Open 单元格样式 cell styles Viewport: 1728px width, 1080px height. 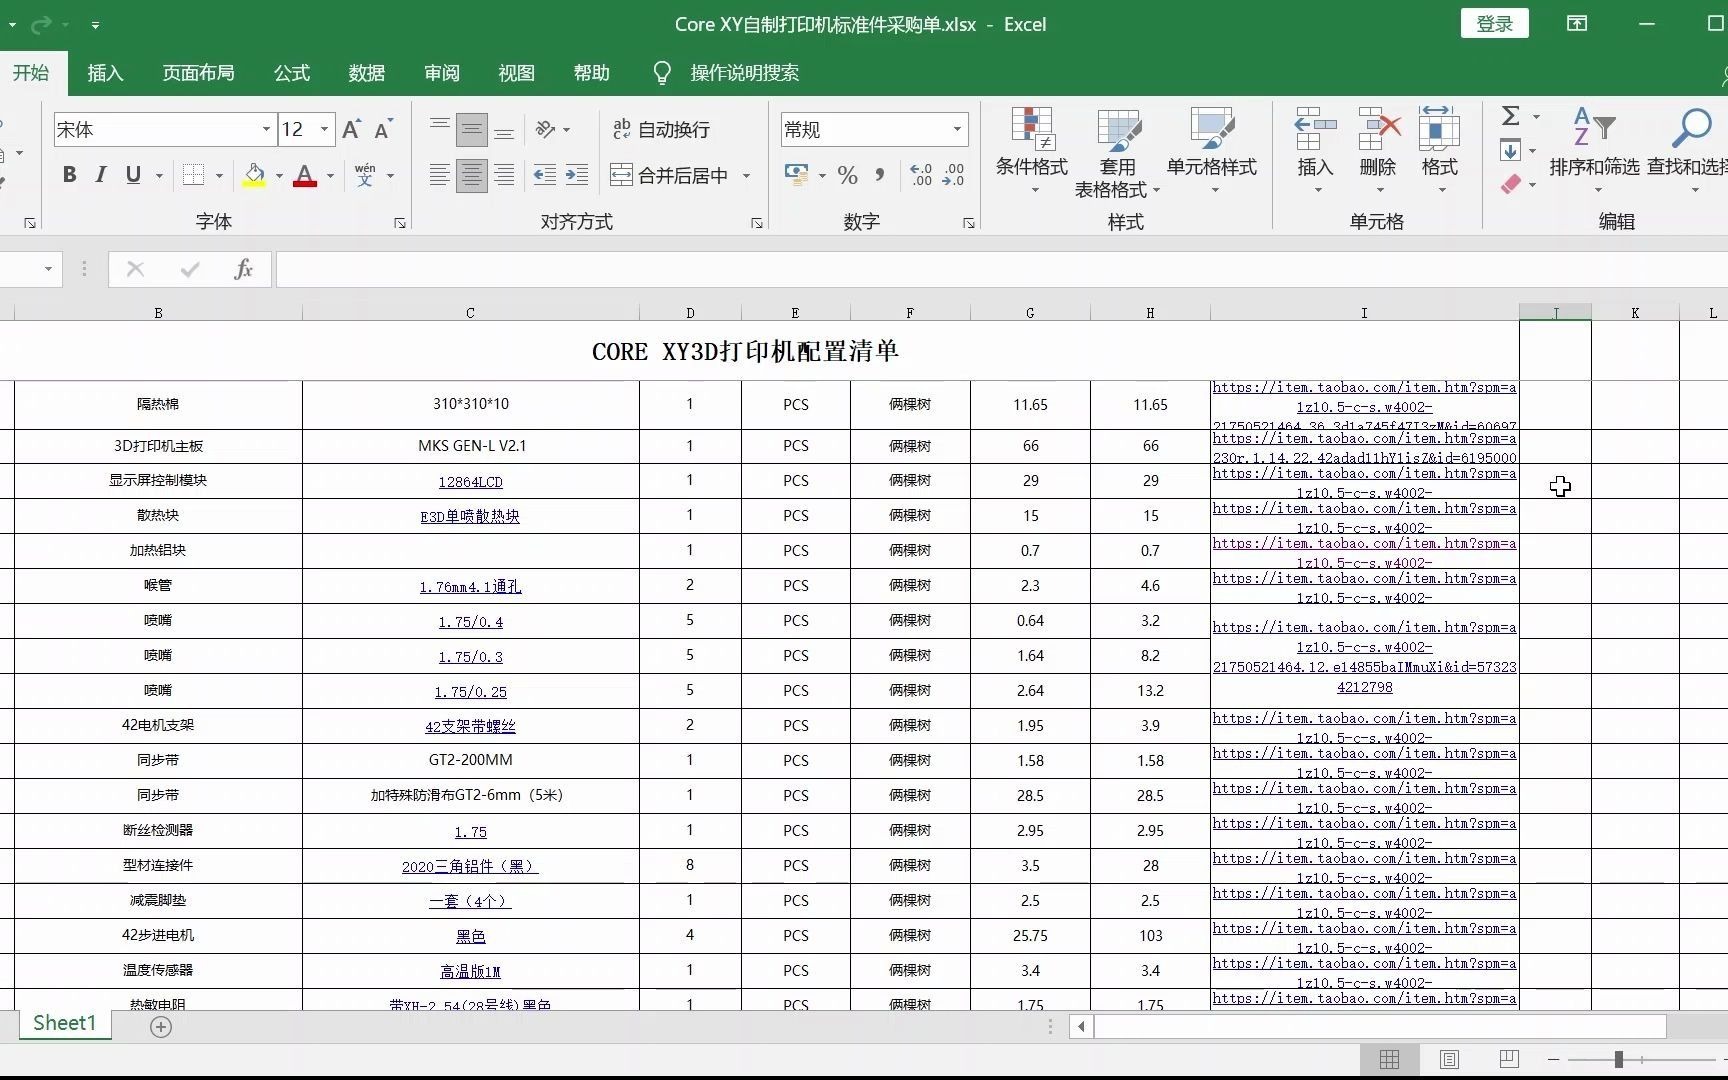pos(1211,150)
